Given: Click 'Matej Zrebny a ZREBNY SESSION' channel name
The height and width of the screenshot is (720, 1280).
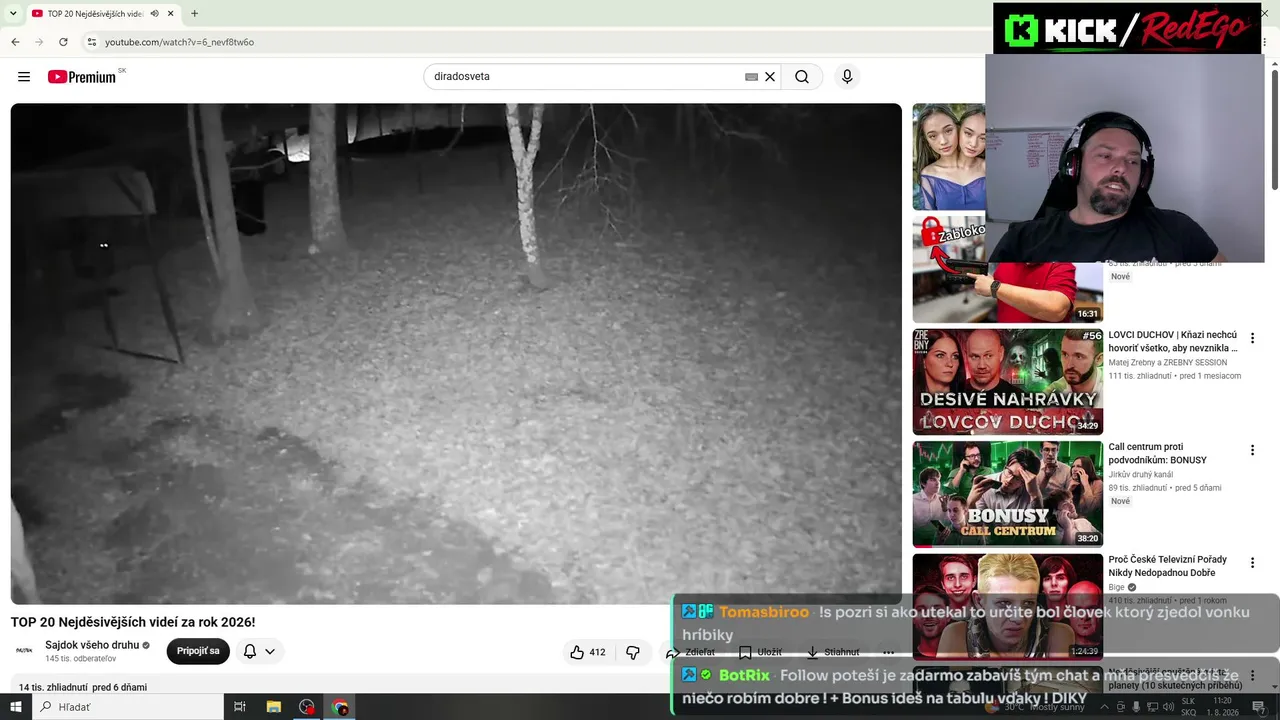Looking at the screenshot, I should click(1167, 362).
